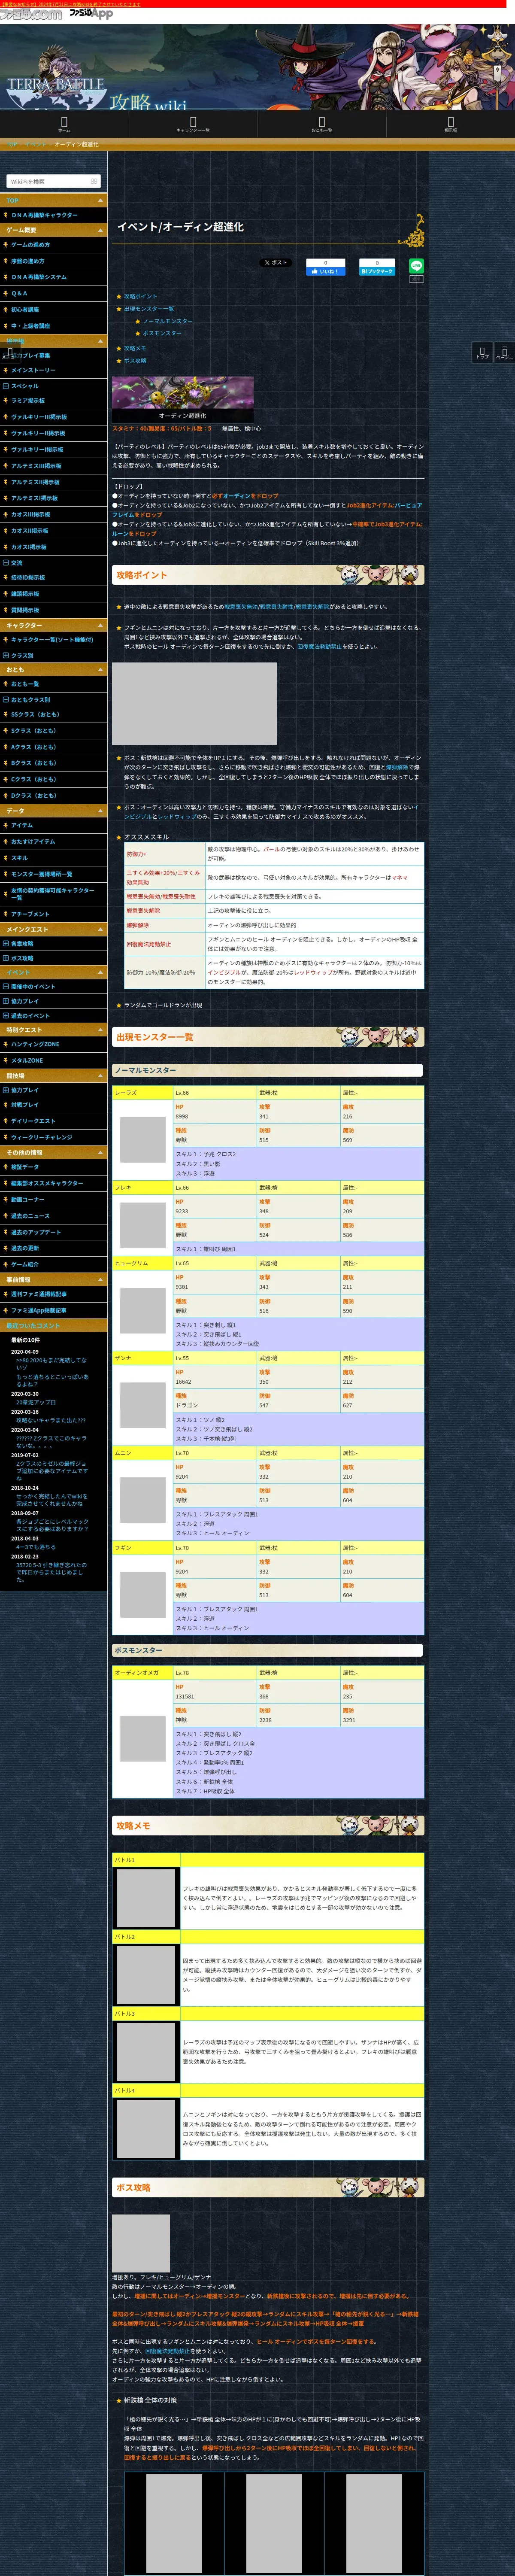Click the B!ブックマーク button
The height and width of the screenshot is (2576, 515).
pos(377,271)
